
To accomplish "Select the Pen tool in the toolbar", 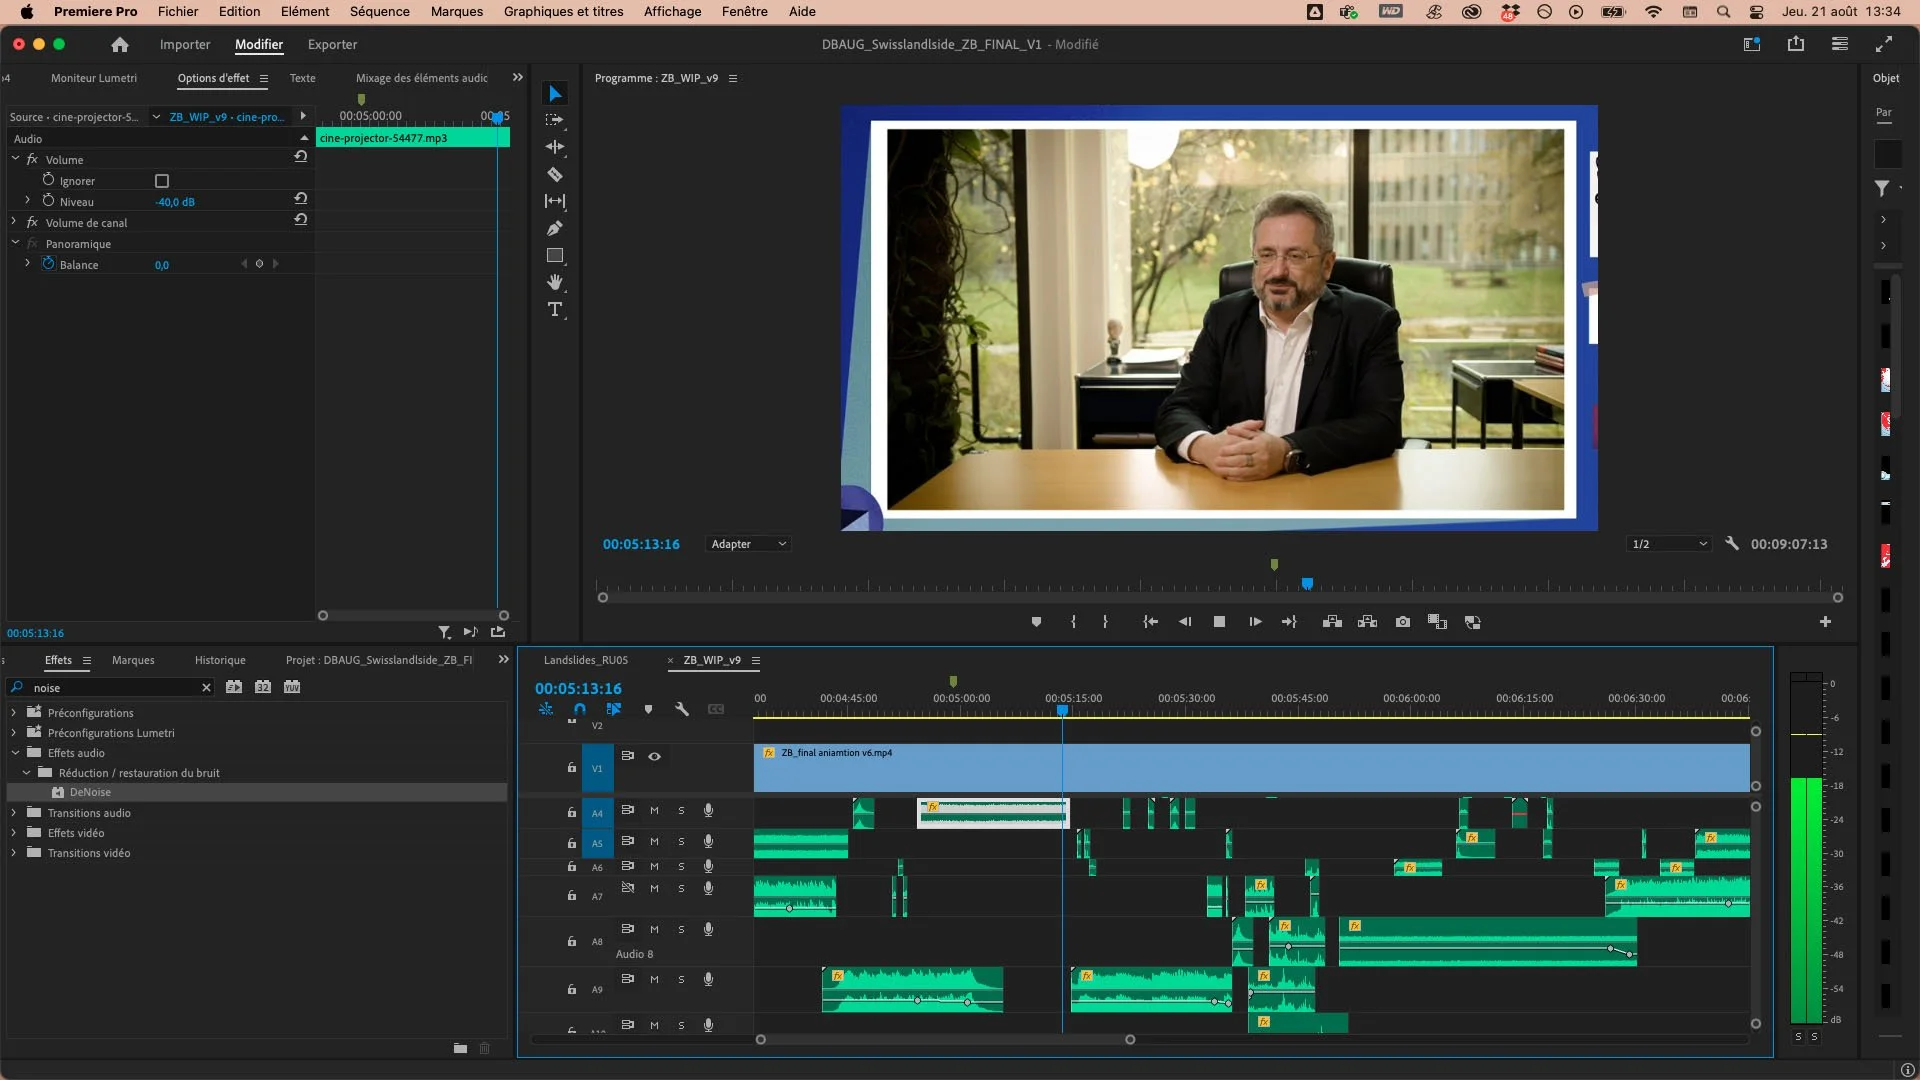I will point(556,228).
